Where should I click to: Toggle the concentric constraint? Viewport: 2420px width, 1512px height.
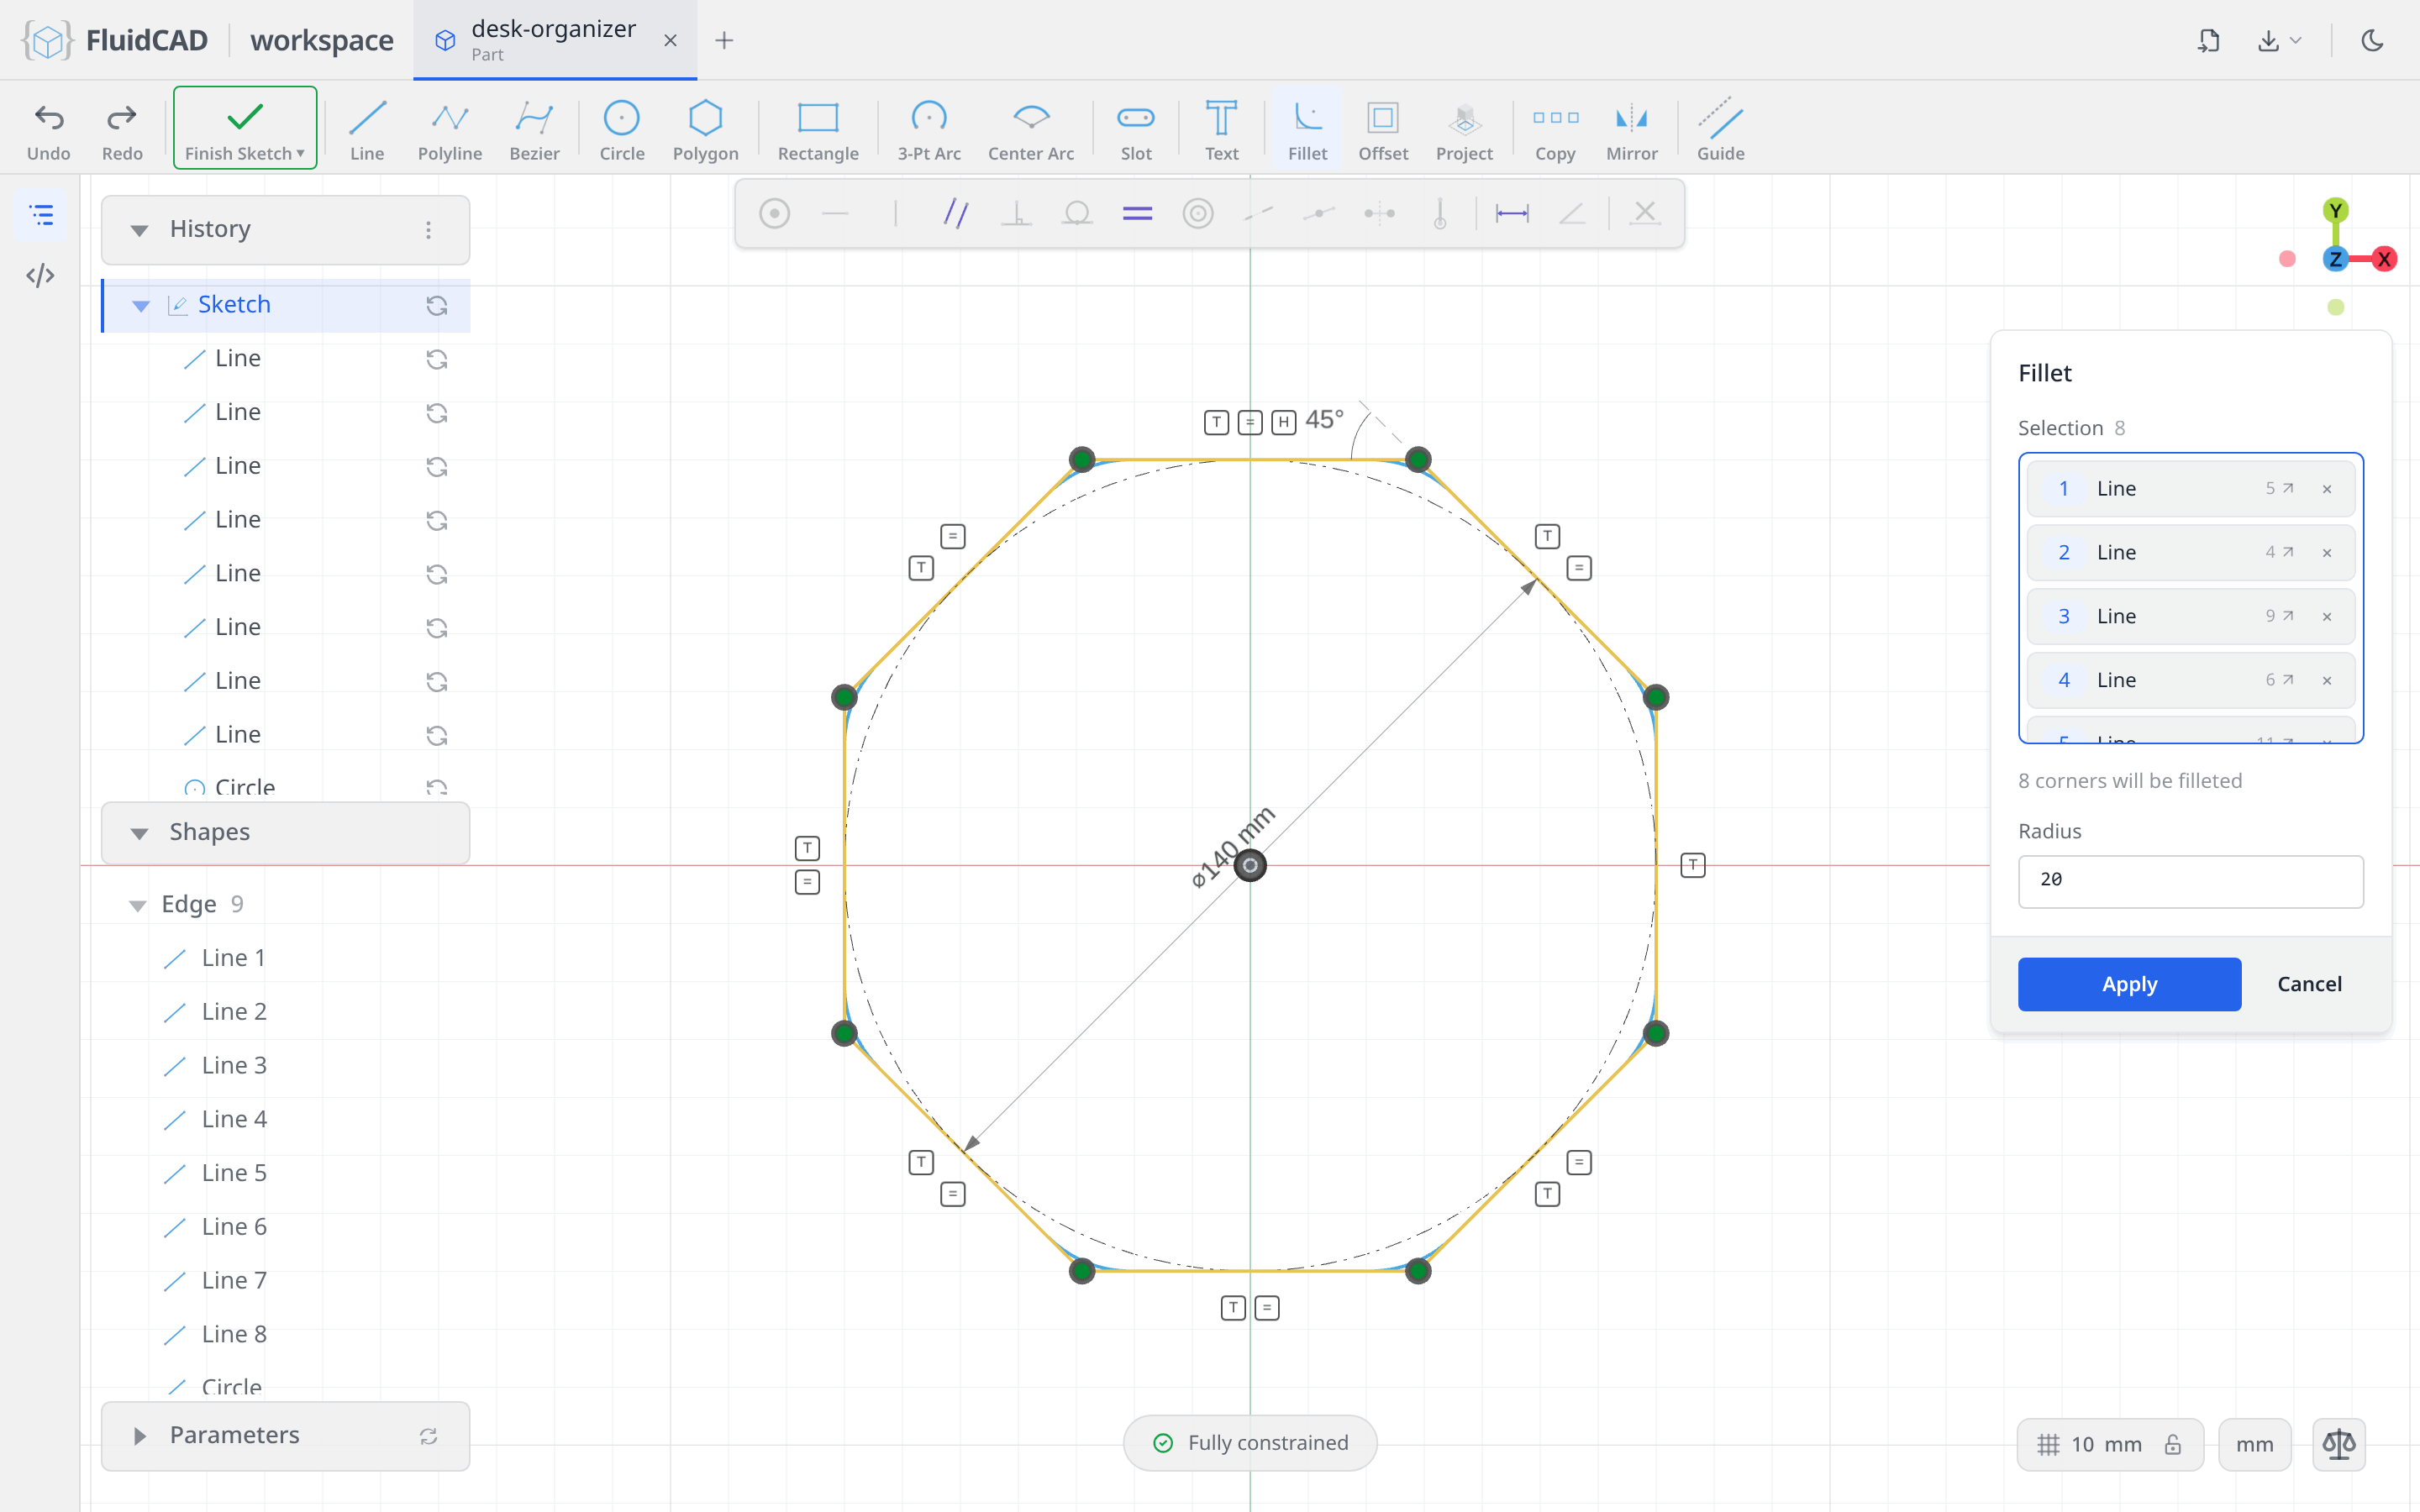[1197, 213]
